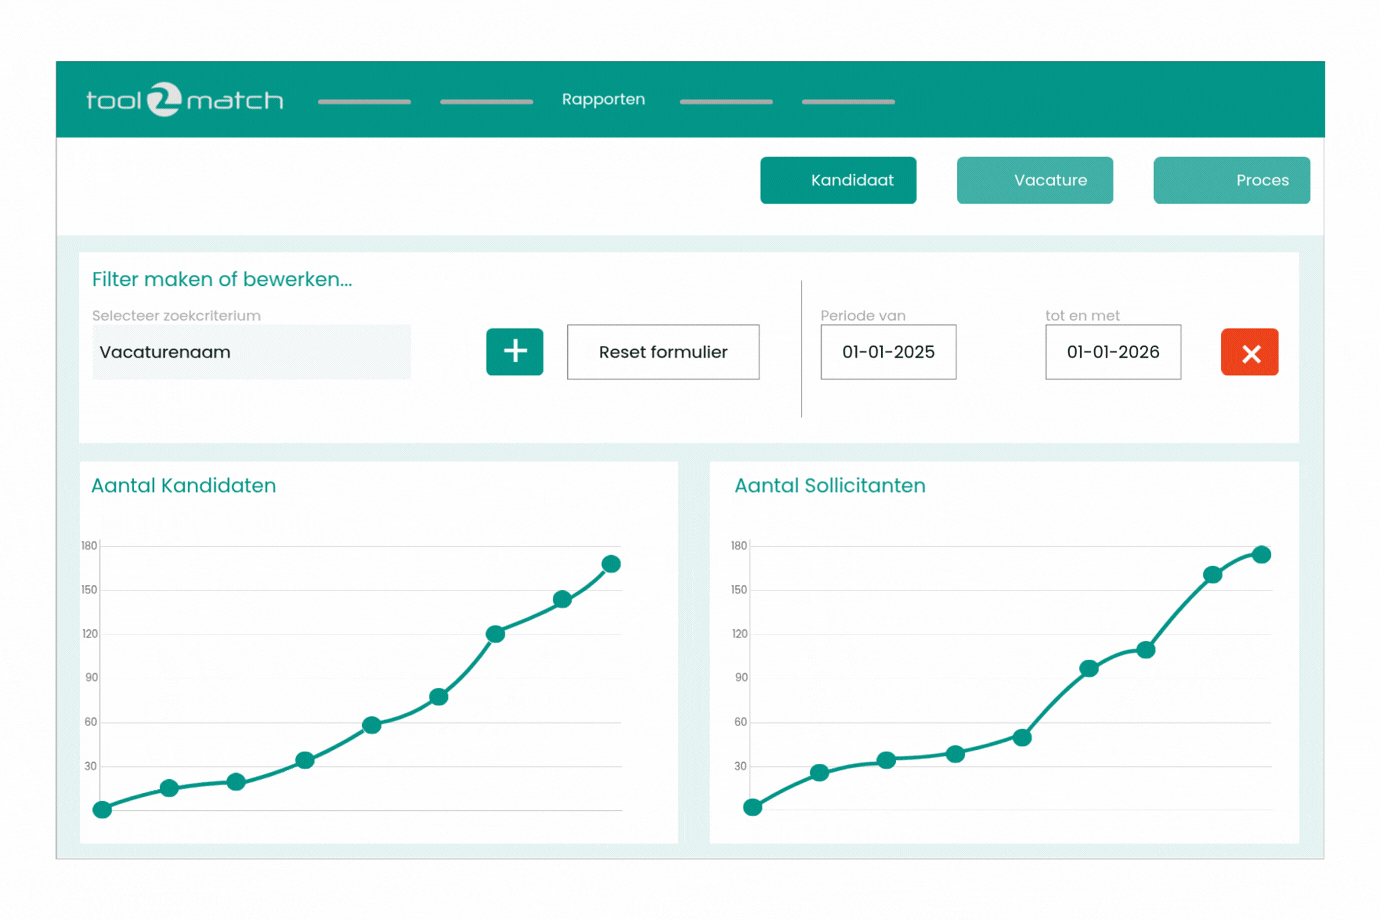Click the placeholder nav item immediately right of Rapporten
The width and height of the screenshot is (1380, 920).
(726, 101)
